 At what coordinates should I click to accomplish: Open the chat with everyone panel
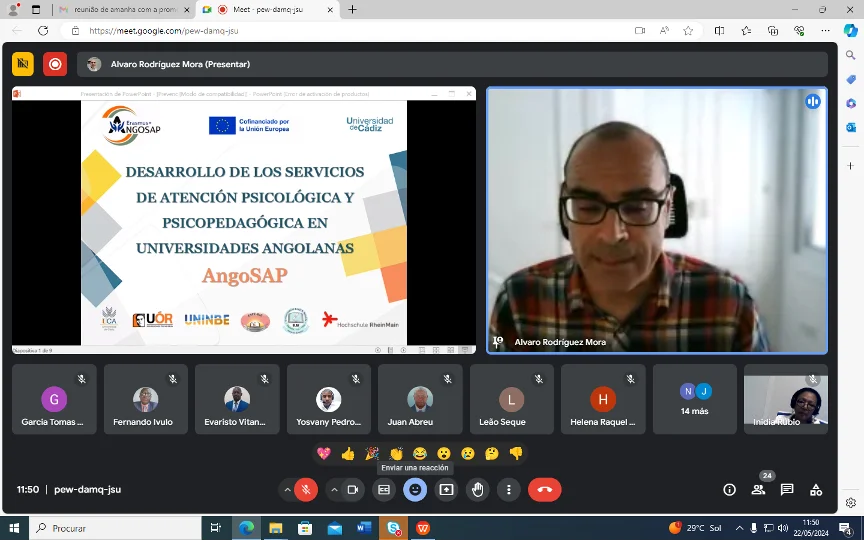787,490
